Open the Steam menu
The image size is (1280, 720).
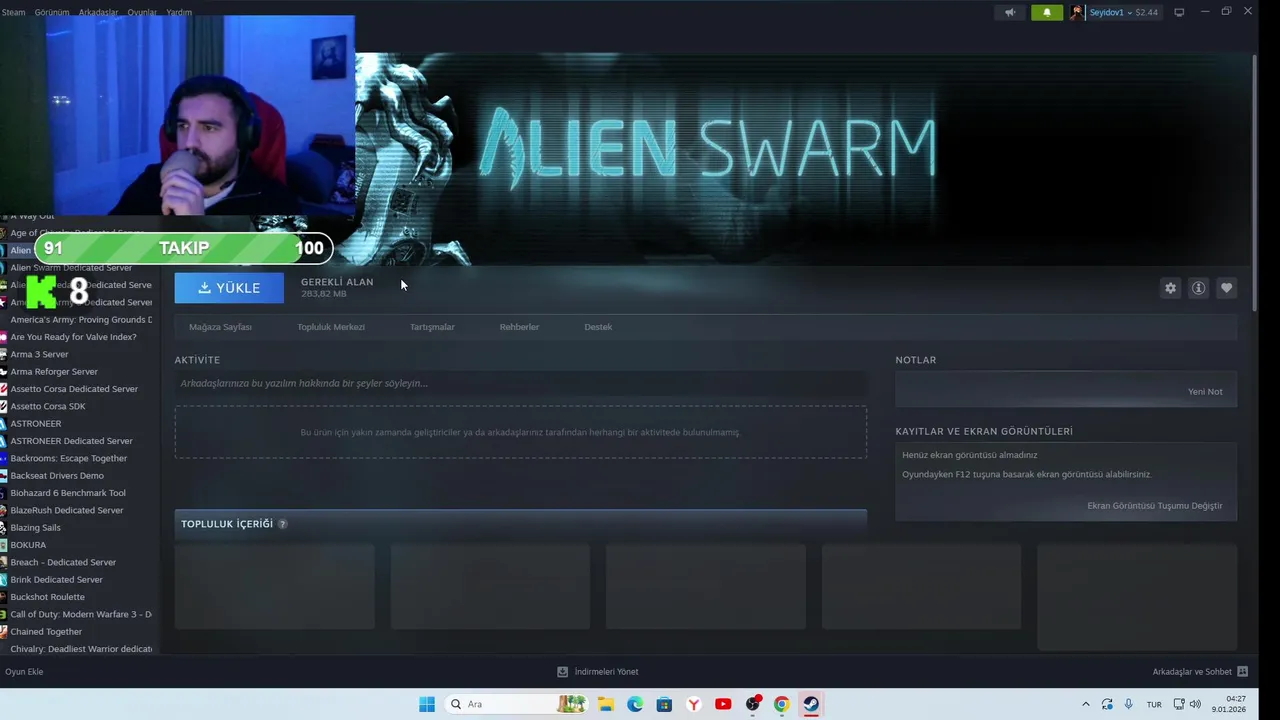point(13,12)
